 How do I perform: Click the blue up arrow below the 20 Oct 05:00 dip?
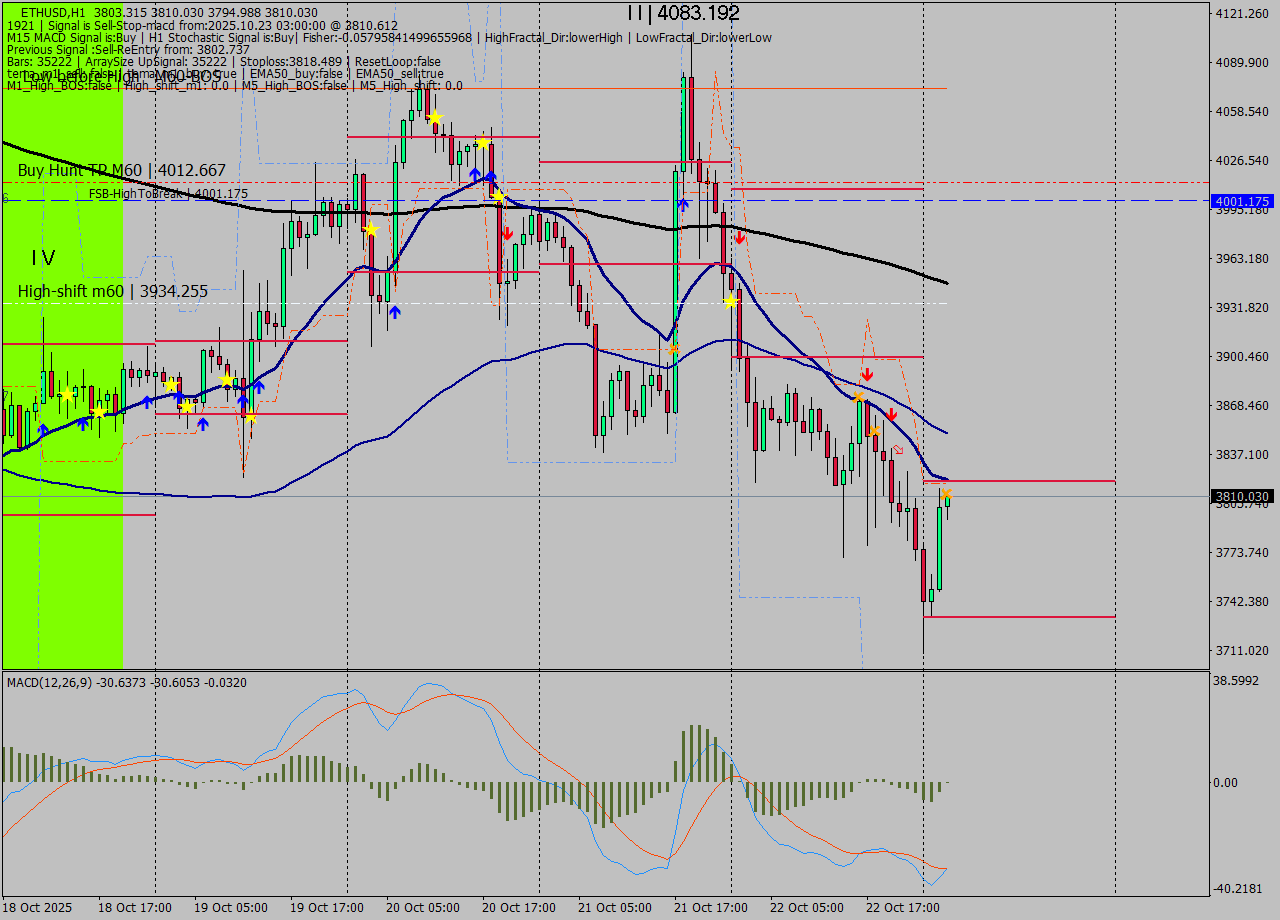click(395, 312)
